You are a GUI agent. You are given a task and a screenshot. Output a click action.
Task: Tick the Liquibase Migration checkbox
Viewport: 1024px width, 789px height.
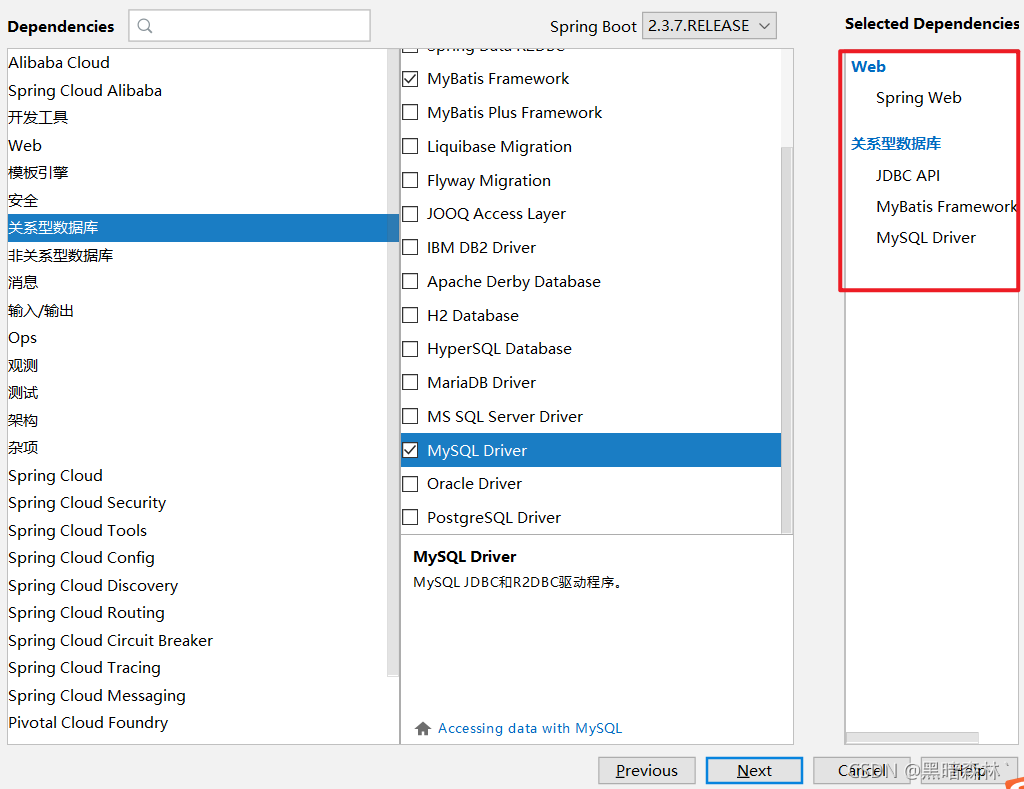[x=410, y=146]
